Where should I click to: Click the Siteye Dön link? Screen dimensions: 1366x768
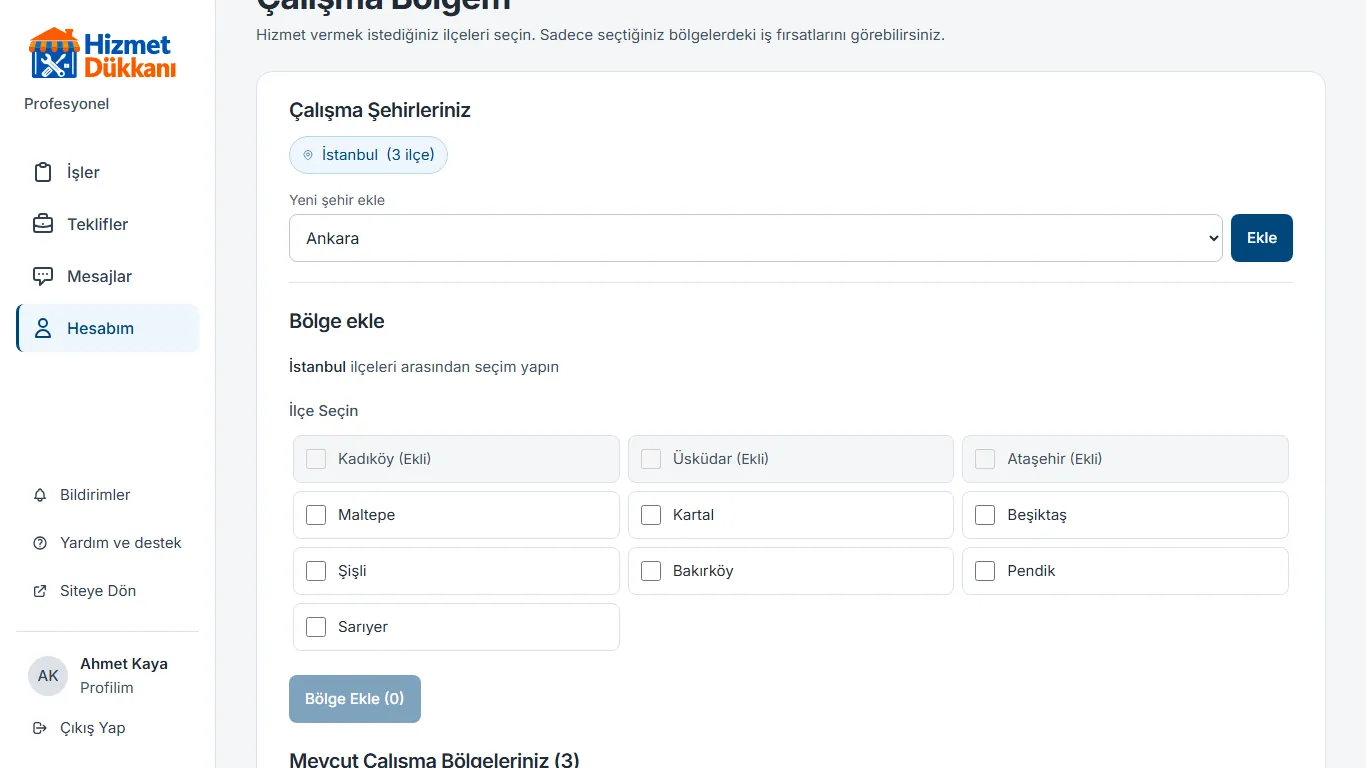tap(108, 591)
